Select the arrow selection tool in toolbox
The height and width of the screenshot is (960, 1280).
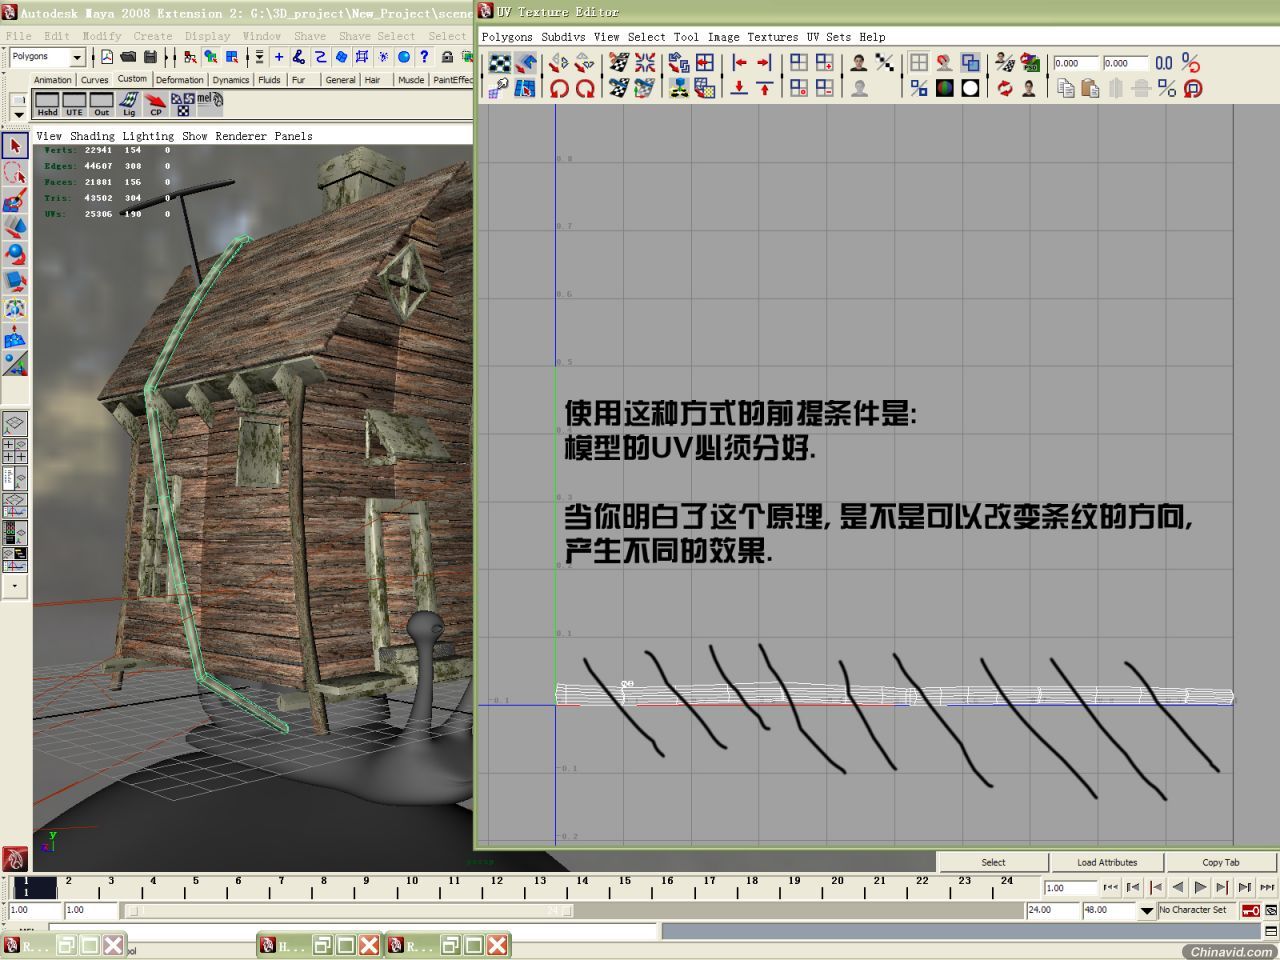tap(15, 146)
